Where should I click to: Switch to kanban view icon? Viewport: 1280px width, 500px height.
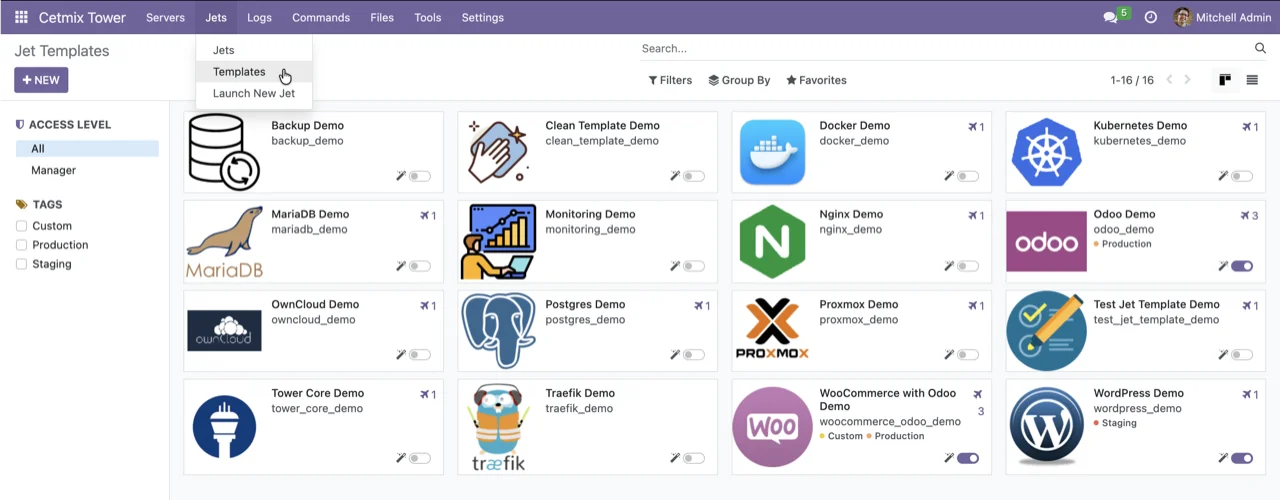point(1224,80)
